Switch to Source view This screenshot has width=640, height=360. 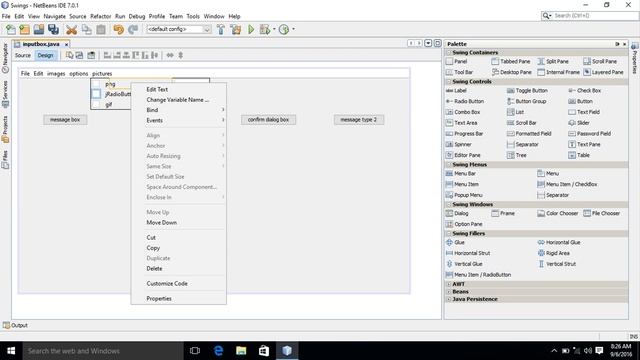(23, 55)
